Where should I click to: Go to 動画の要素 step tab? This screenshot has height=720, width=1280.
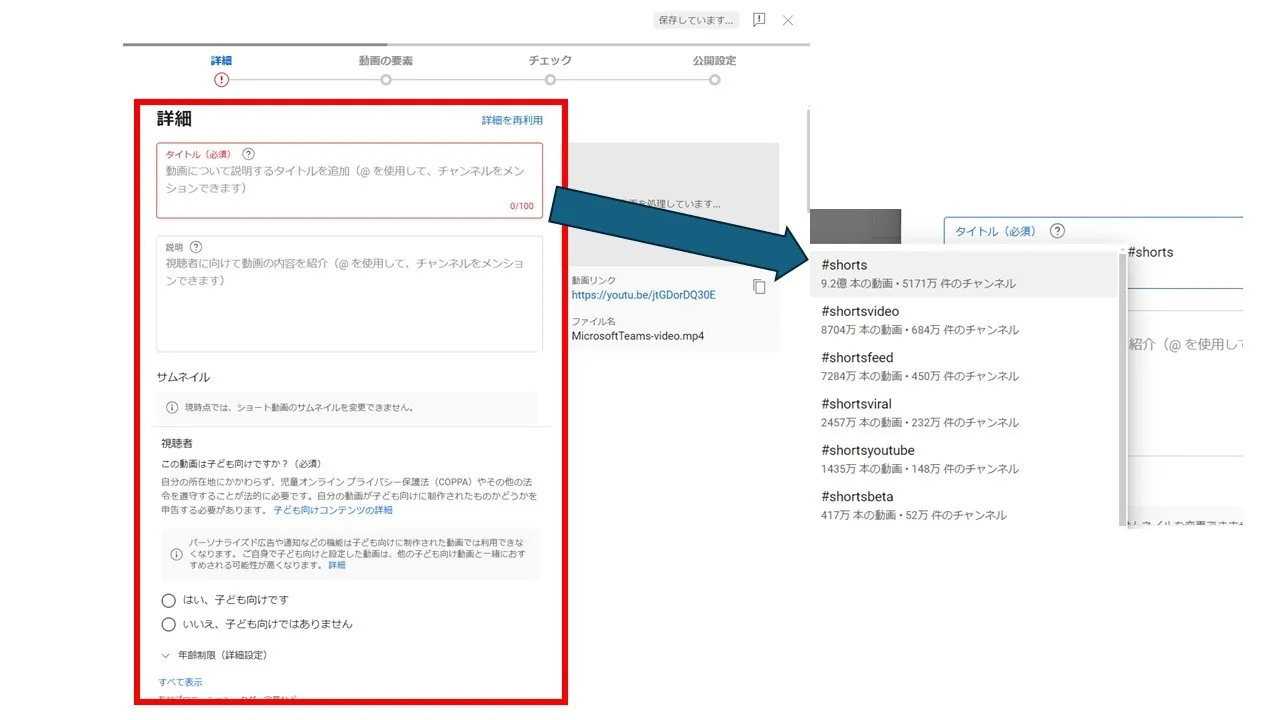click(386, 70)
